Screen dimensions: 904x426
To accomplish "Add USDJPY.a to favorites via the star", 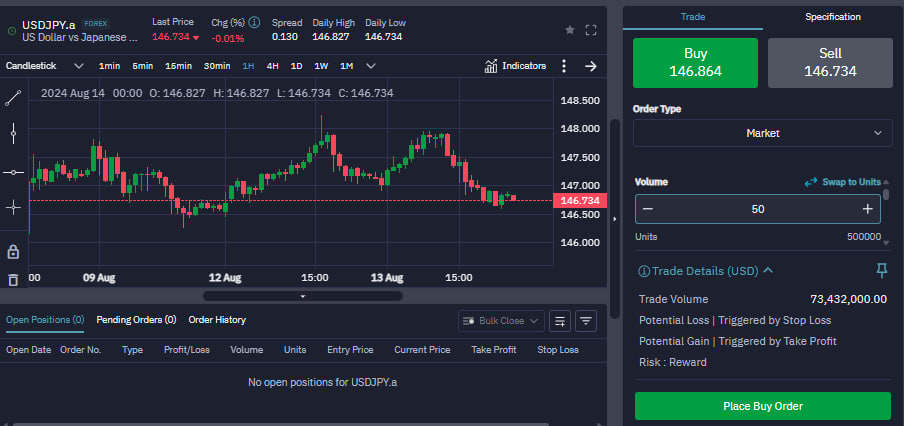I will (x=570, y=30).
